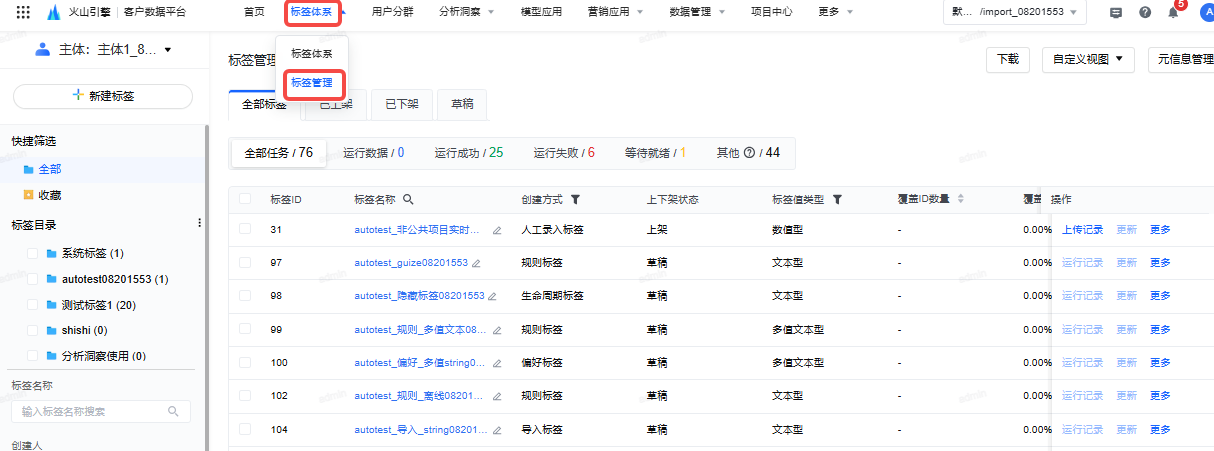Expand the 更多 menu in top navigation
Screen dimensions: 1214x451
[835, 12]
